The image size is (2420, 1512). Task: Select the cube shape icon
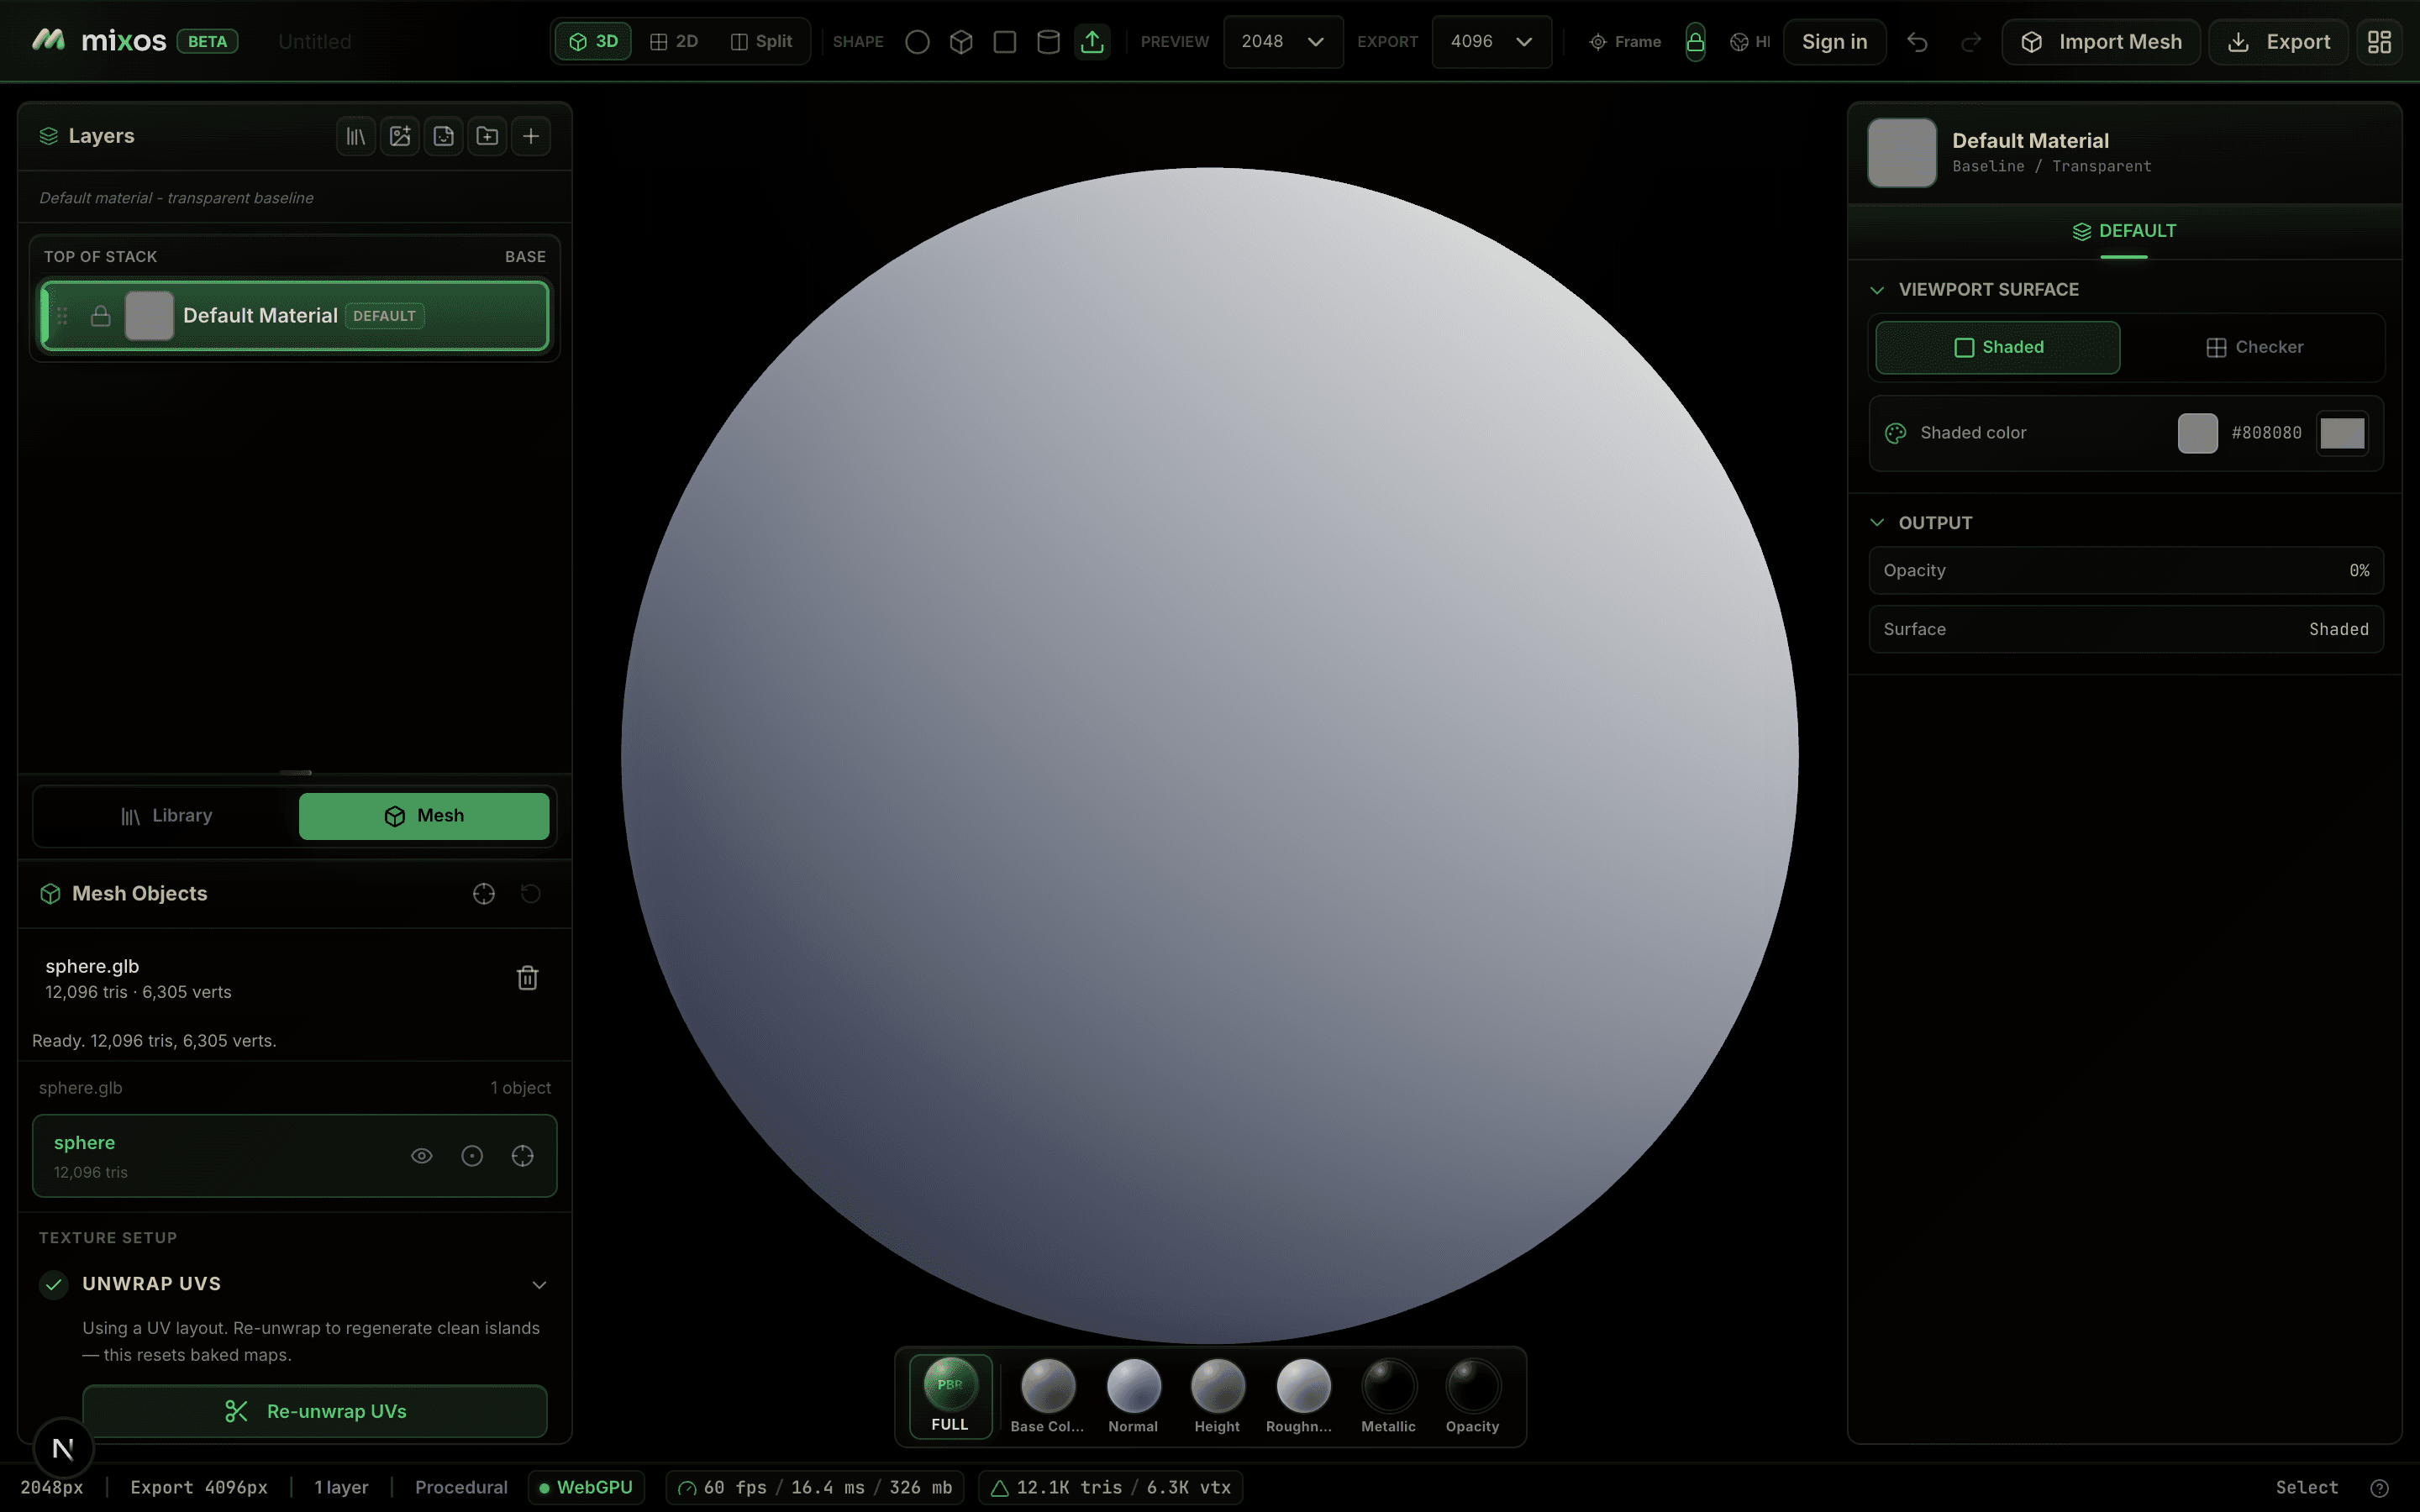pos(961,42)
